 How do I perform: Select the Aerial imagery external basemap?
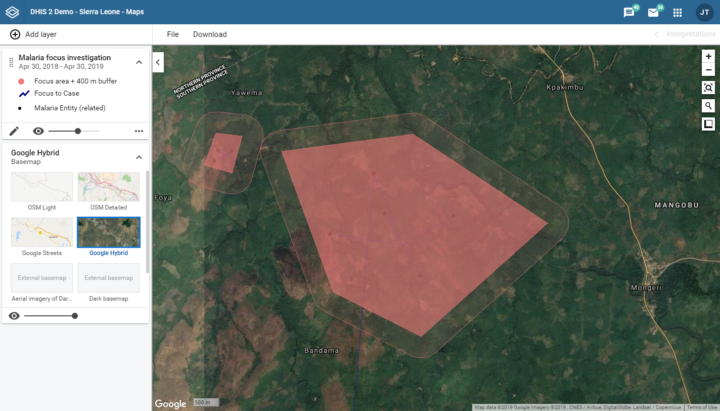42,278
